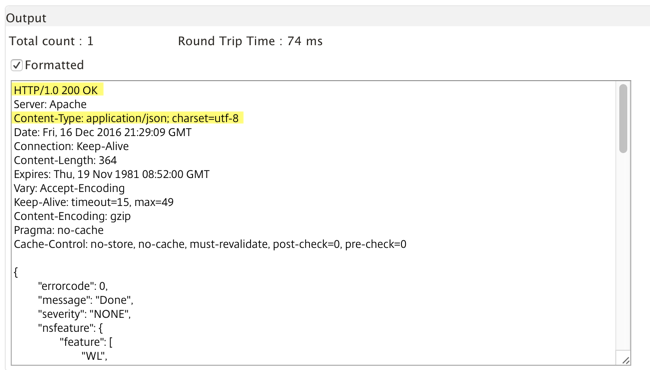This screenshot has width=650, height=370.
Task: Click the Date header line
Action: click(x=103, y=133)
